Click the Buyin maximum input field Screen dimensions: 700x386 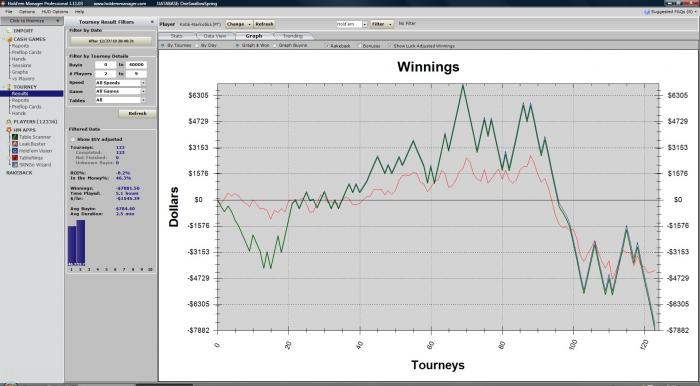136,65
